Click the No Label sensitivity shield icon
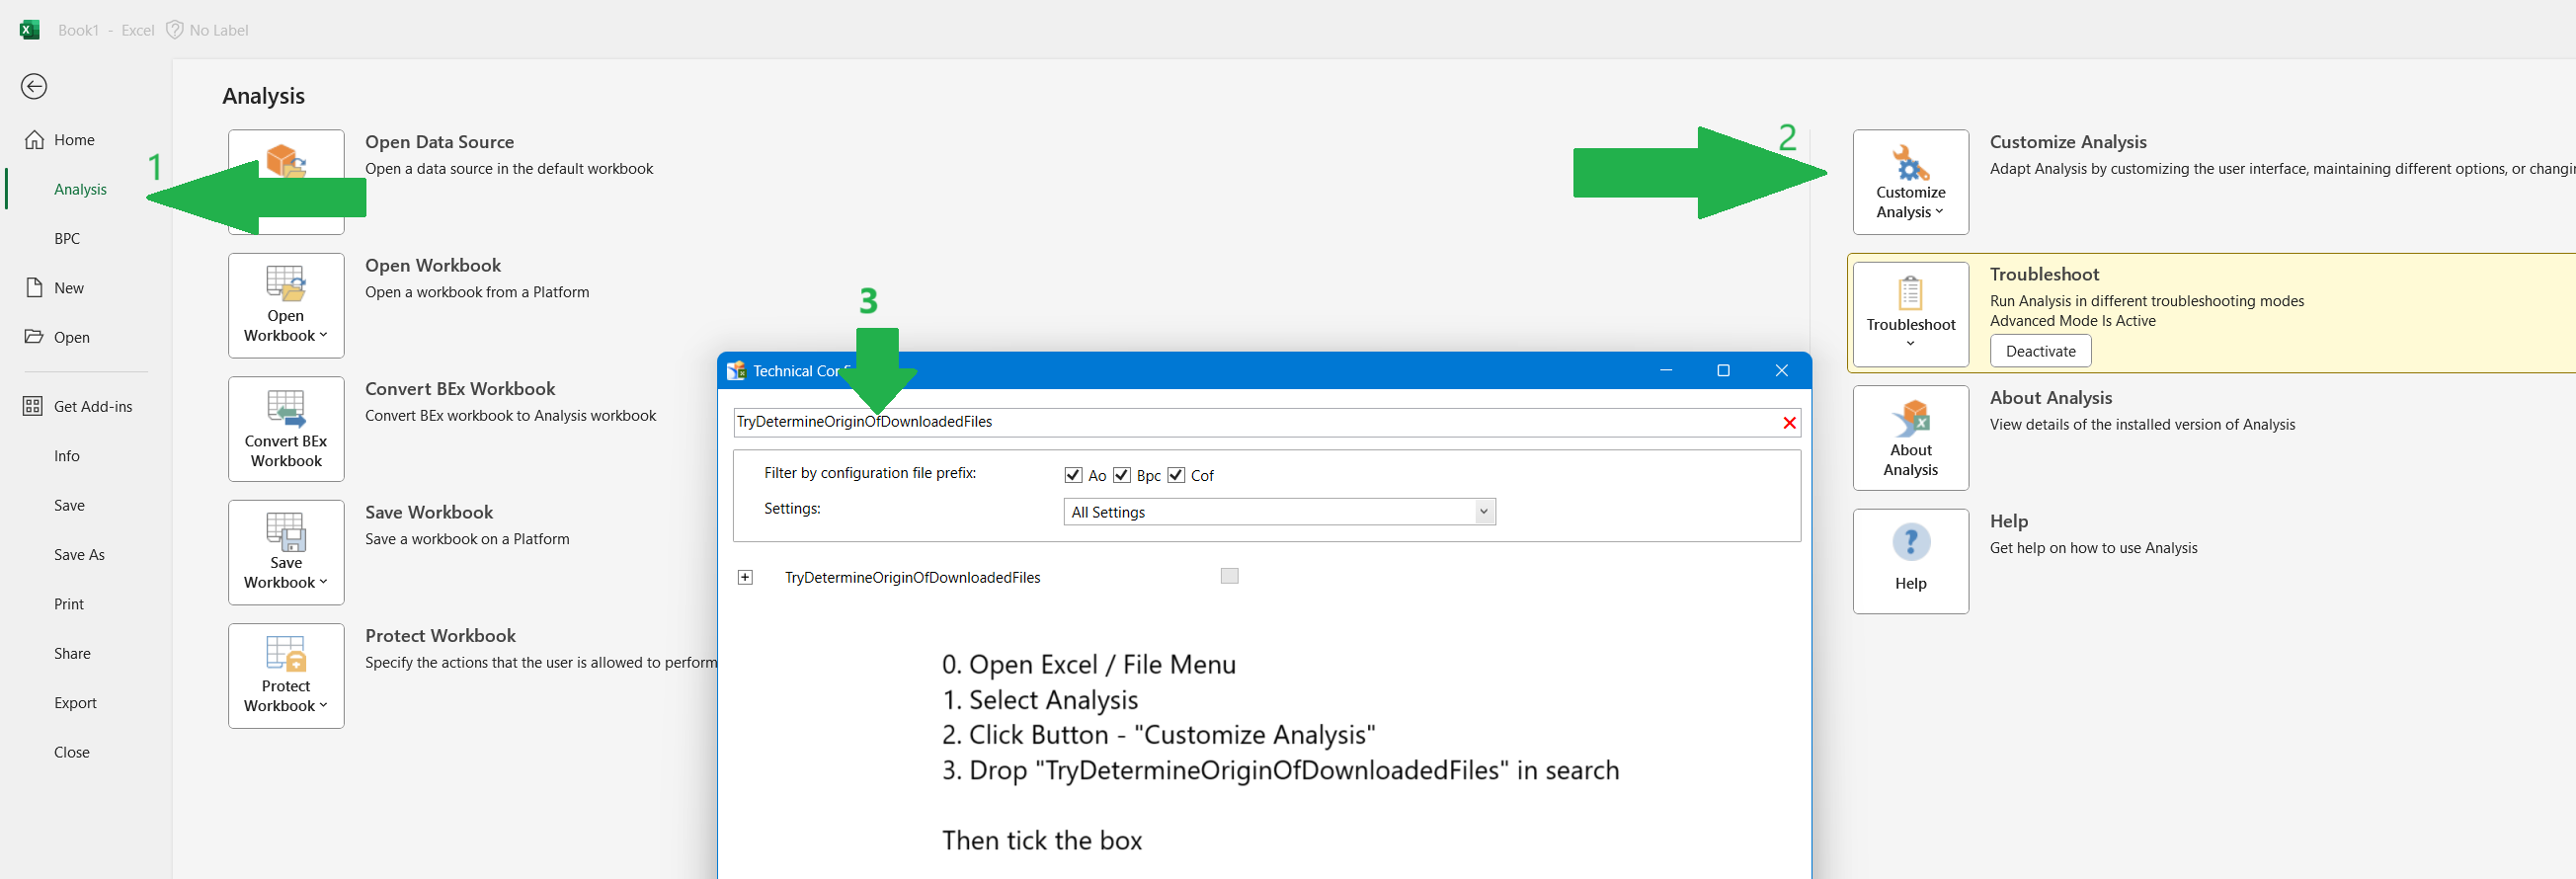2576x879 pixels. 174,30
